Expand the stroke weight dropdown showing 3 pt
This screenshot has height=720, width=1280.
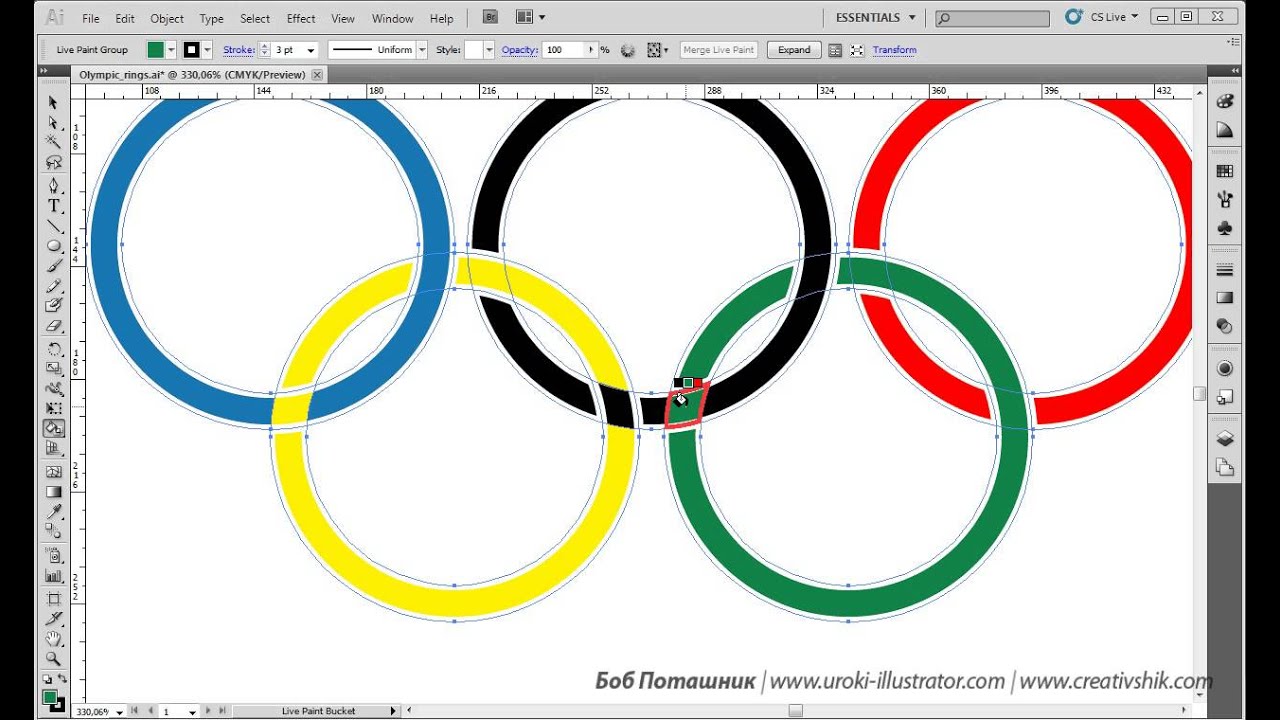tap(311, 50)
